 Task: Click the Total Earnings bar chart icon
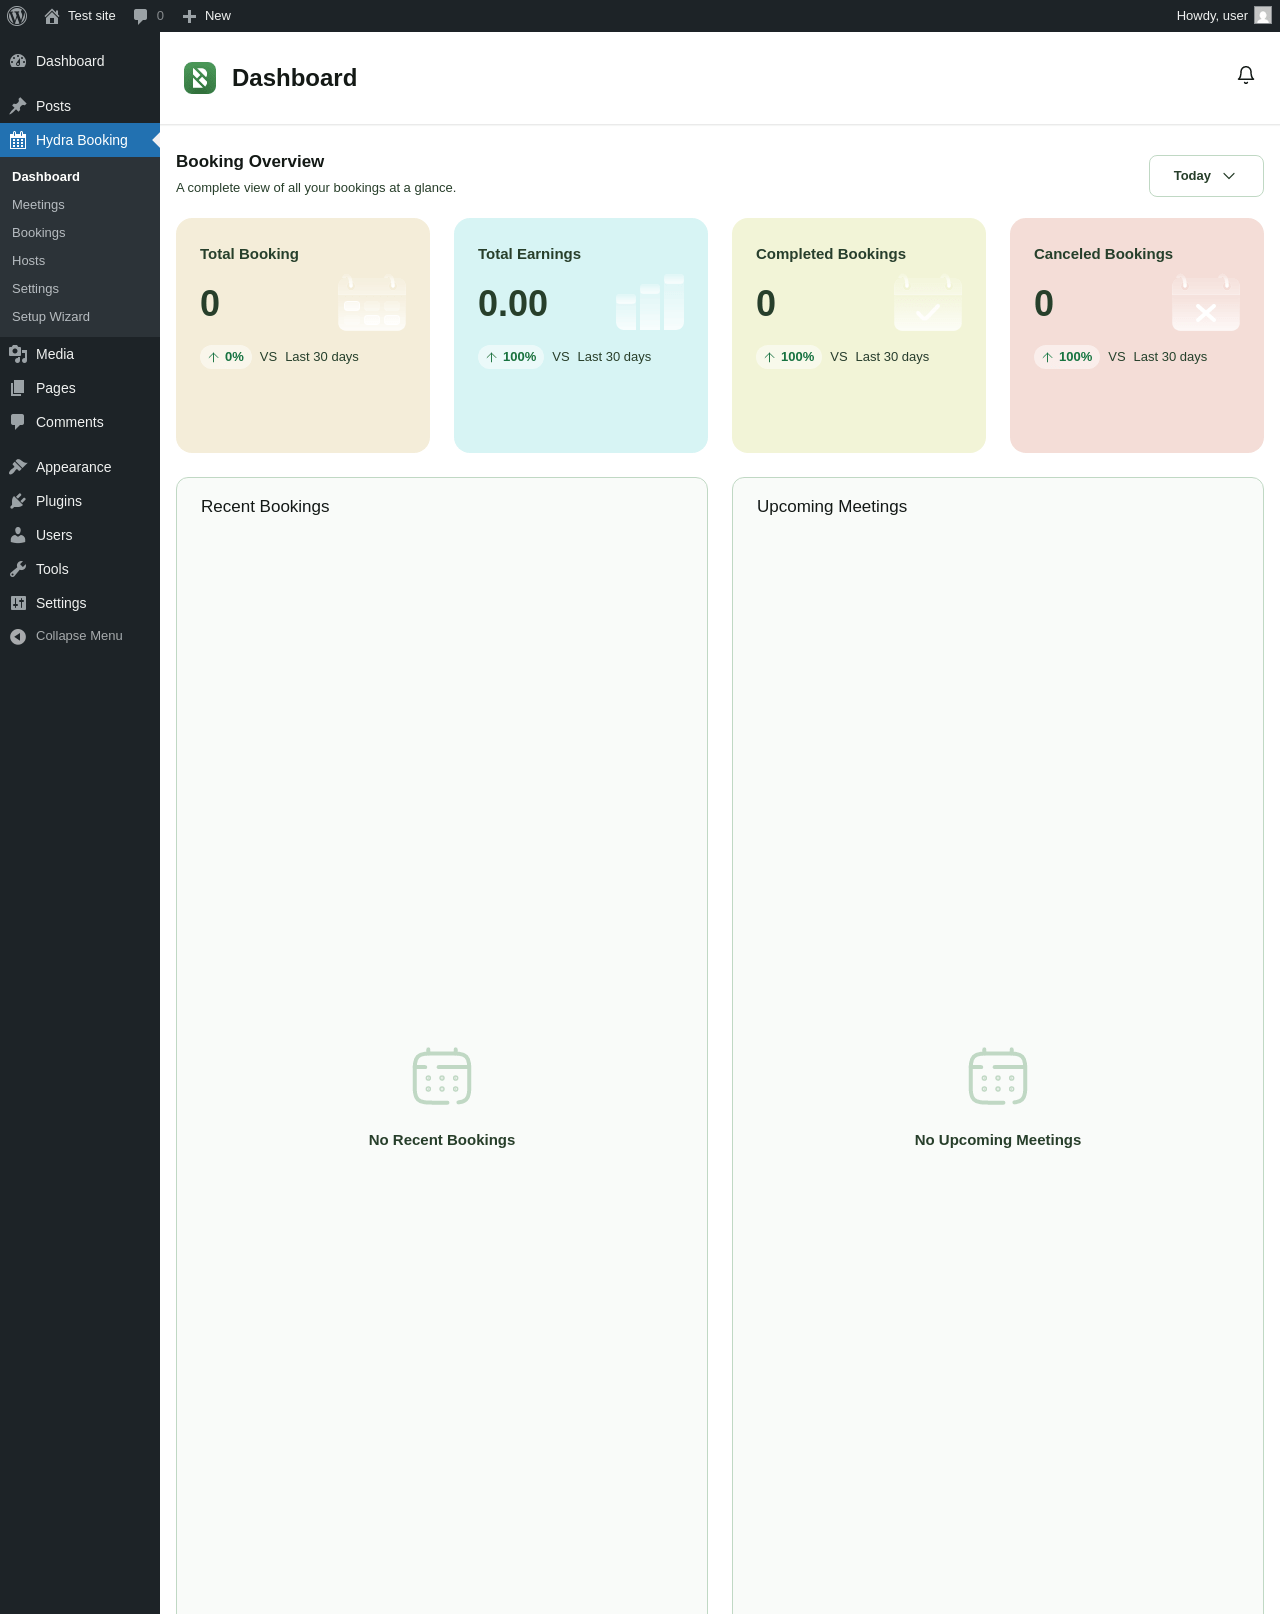pyautogui.click(x=649, y=303)
